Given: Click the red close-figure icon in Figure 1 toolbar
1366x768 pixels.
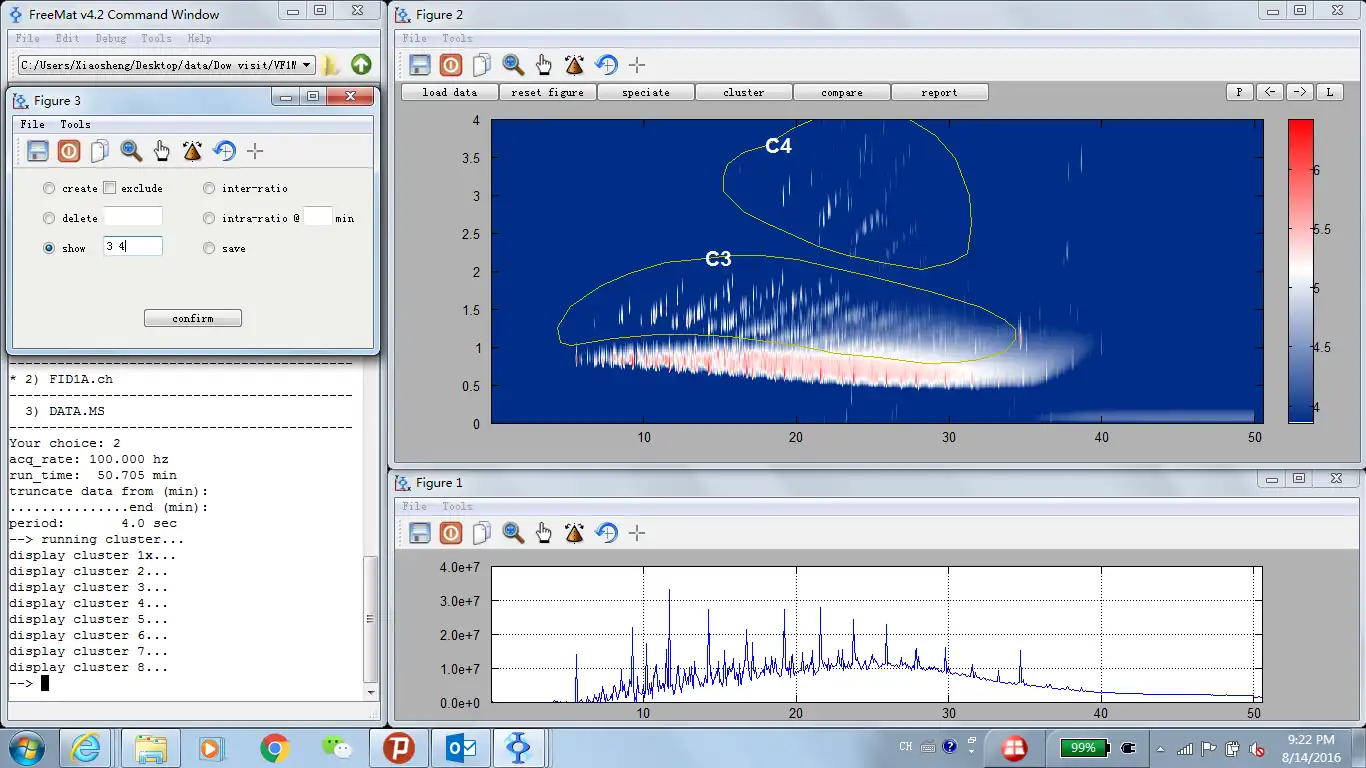Looking at the screenshot, I should (x=451, y=533).
